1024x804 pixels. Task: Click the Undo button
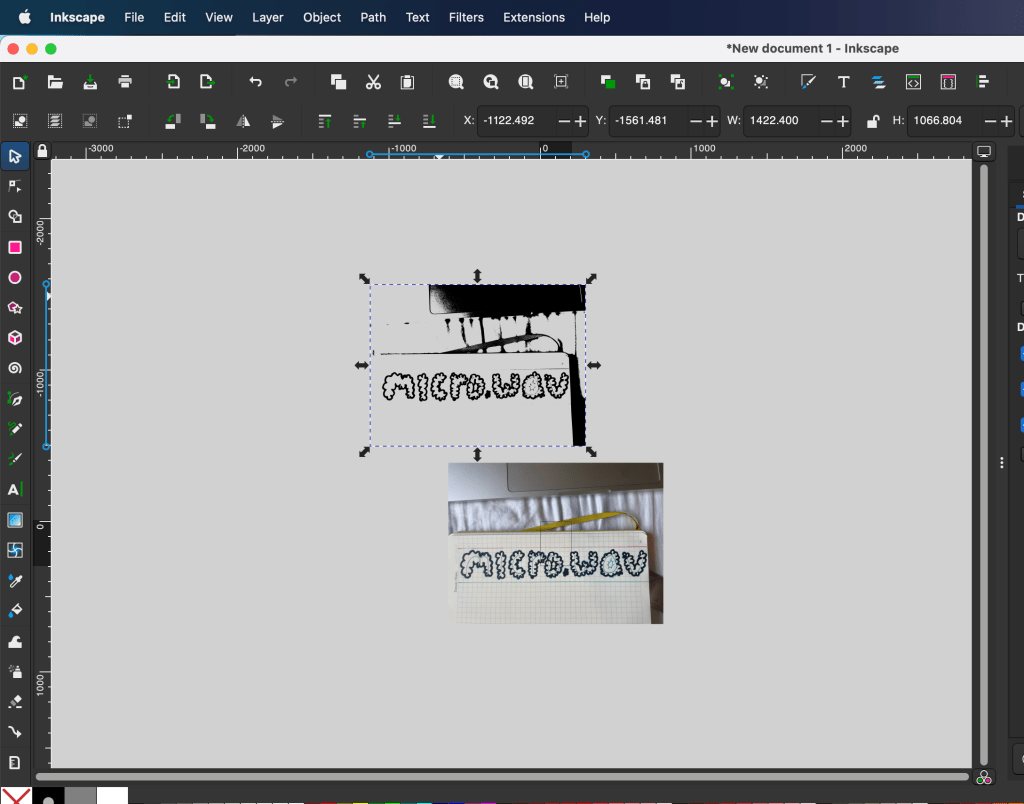256,82
